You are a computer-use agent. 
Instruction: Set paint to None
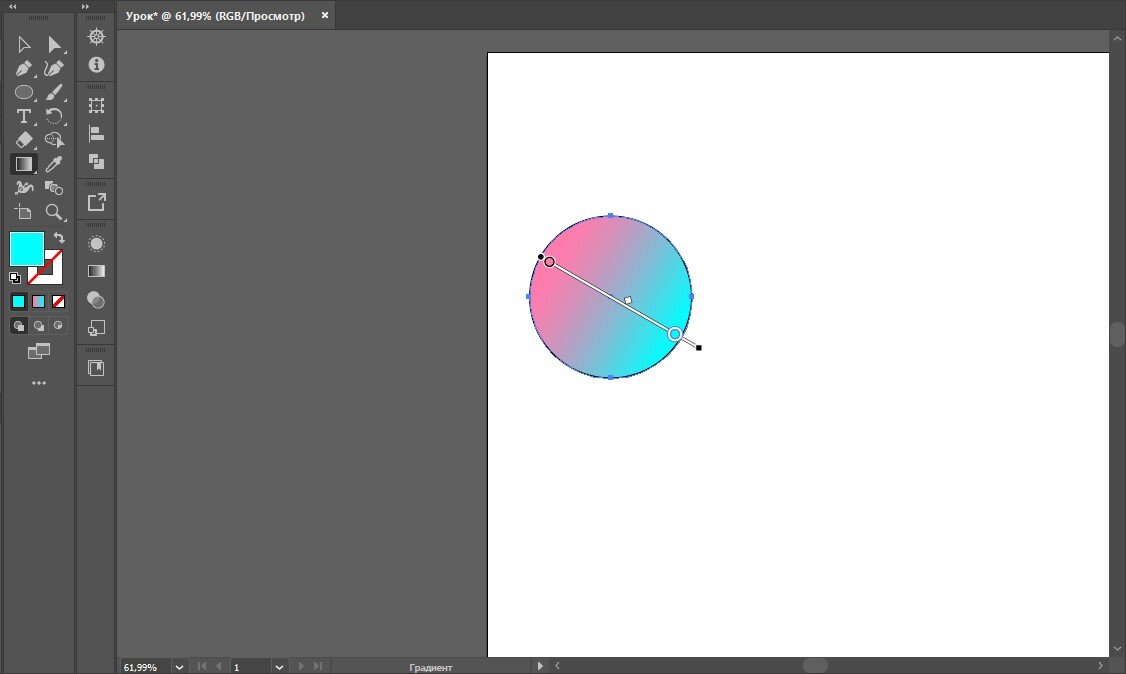[x=59, y=301]
